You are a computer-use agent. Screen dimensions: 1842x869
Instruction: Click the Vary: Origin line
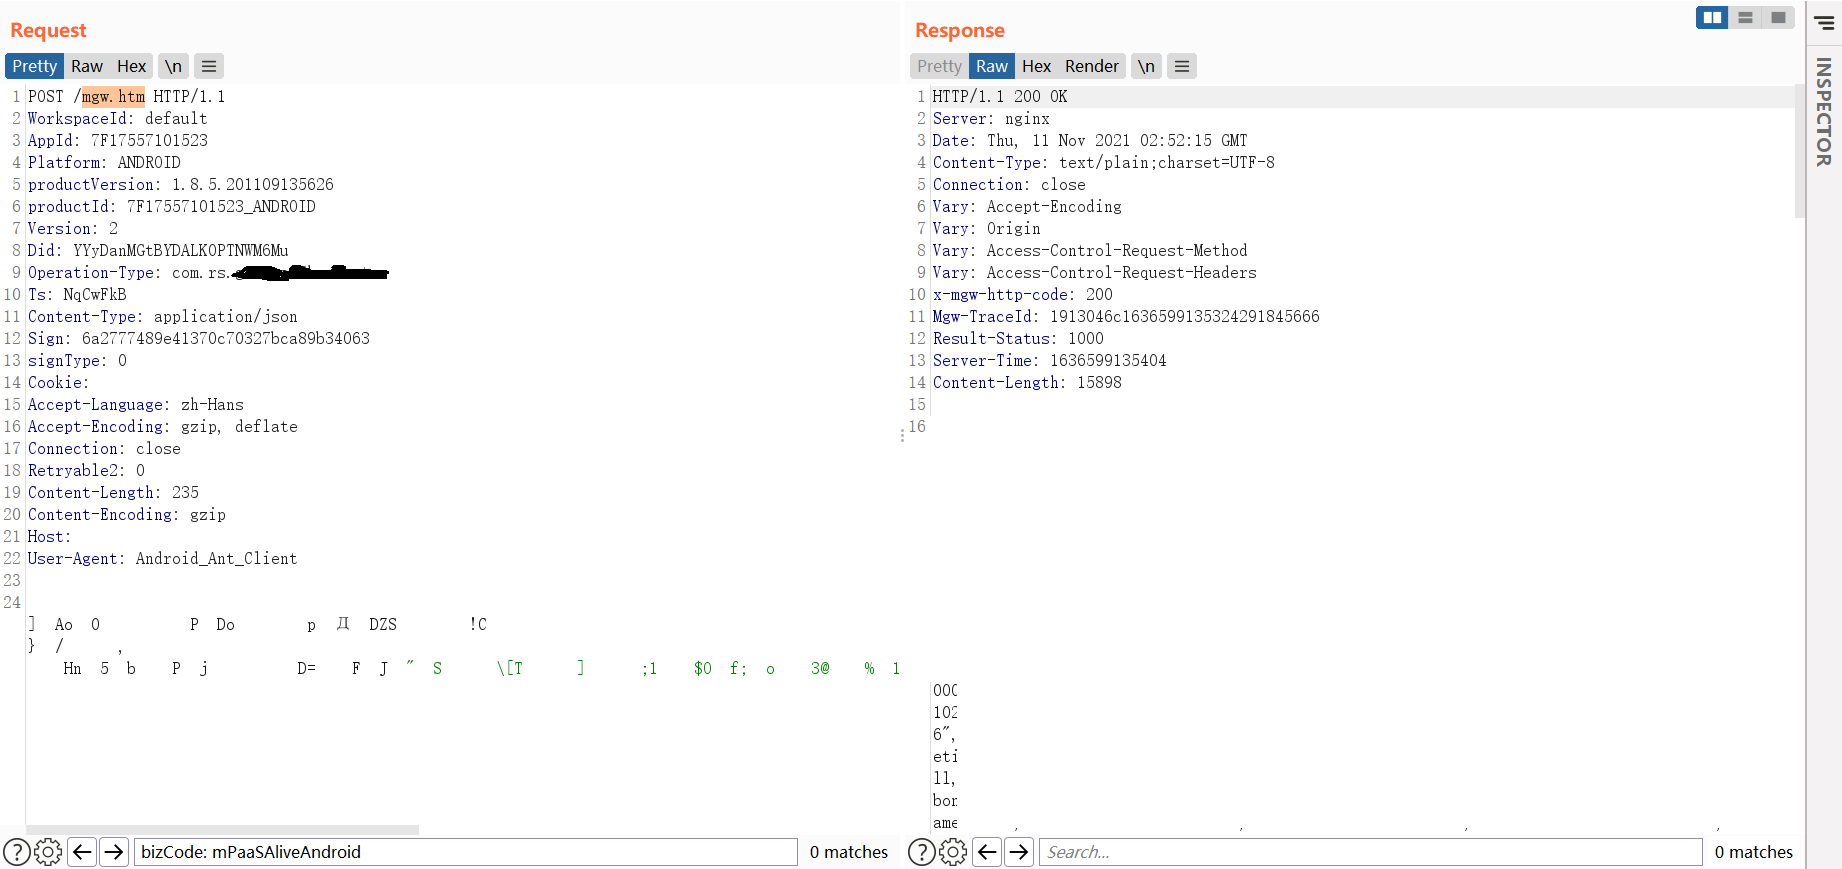(x=986, y=228)
